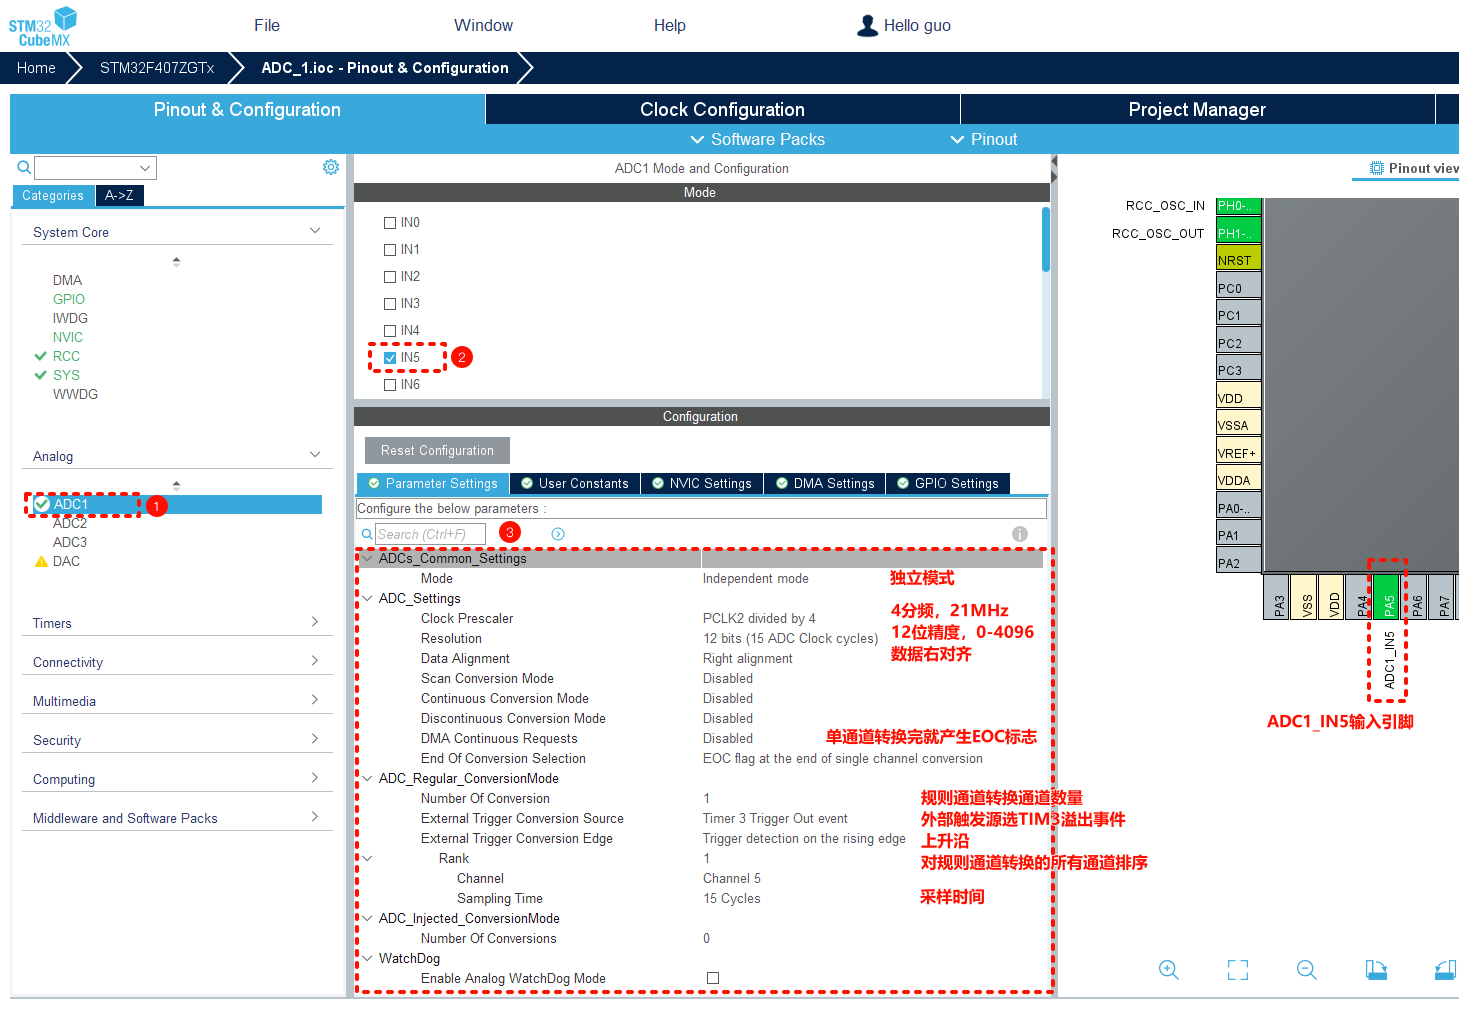Open the gear settings in categories panel

[331, 167]
